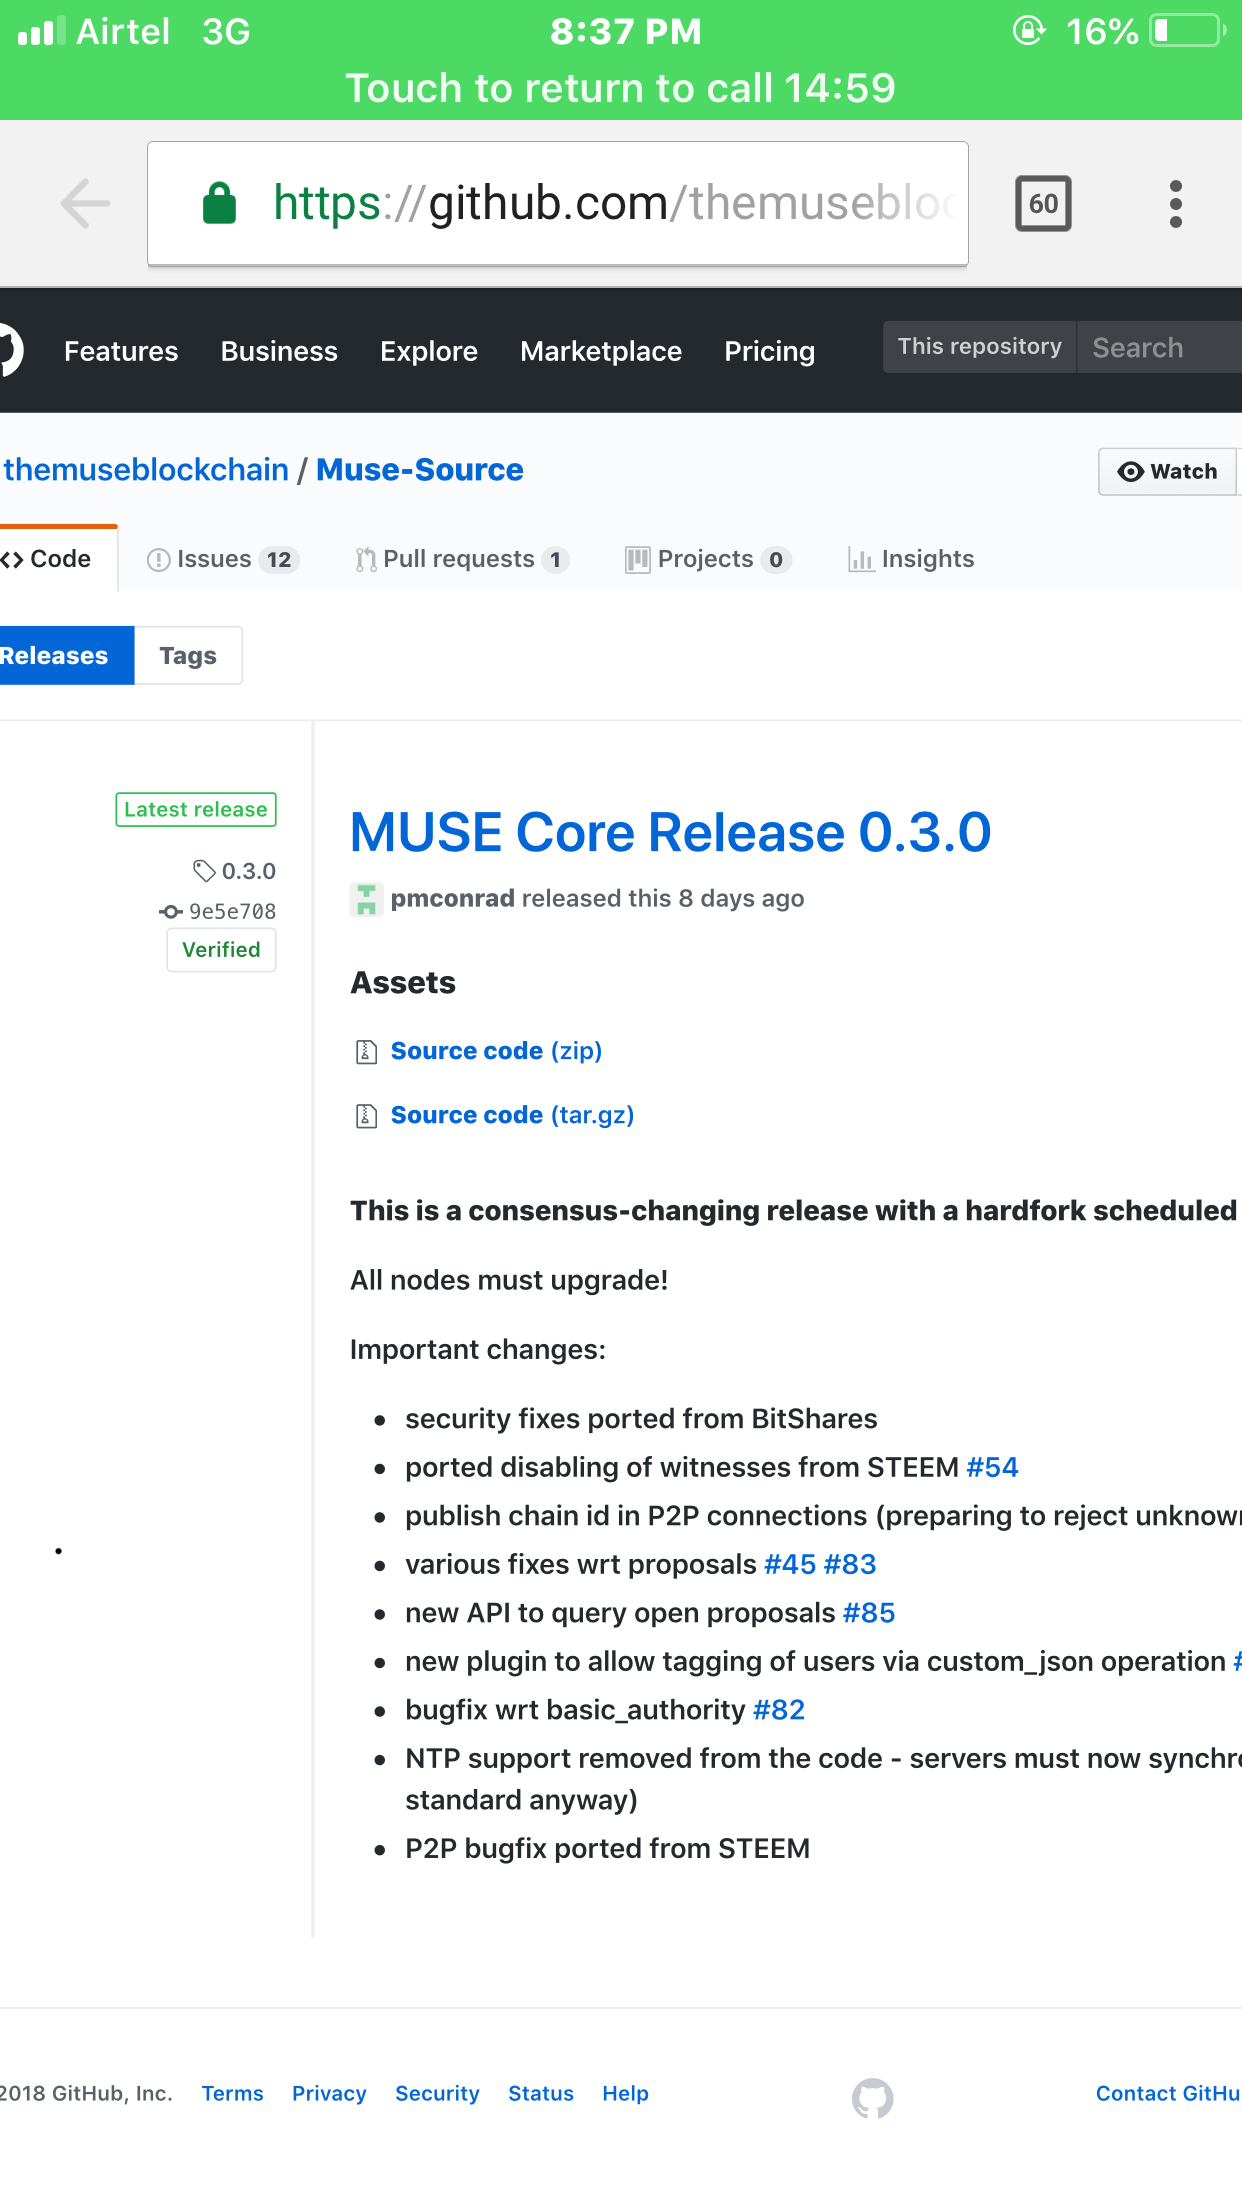Open Features in GitHub header
The width and height of the screenshot is (1242, 2208).
(x=121, y=351)
